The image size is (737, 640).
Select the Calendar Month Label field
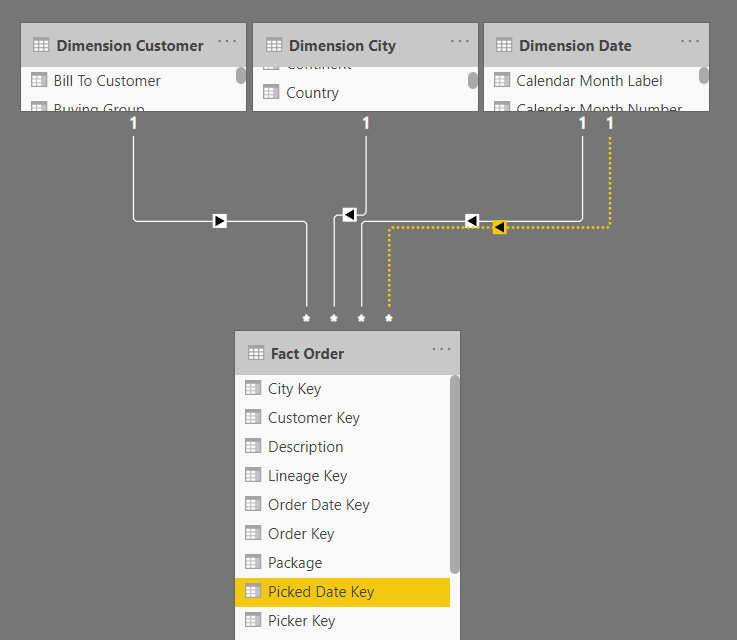click(x=590, y=80)
